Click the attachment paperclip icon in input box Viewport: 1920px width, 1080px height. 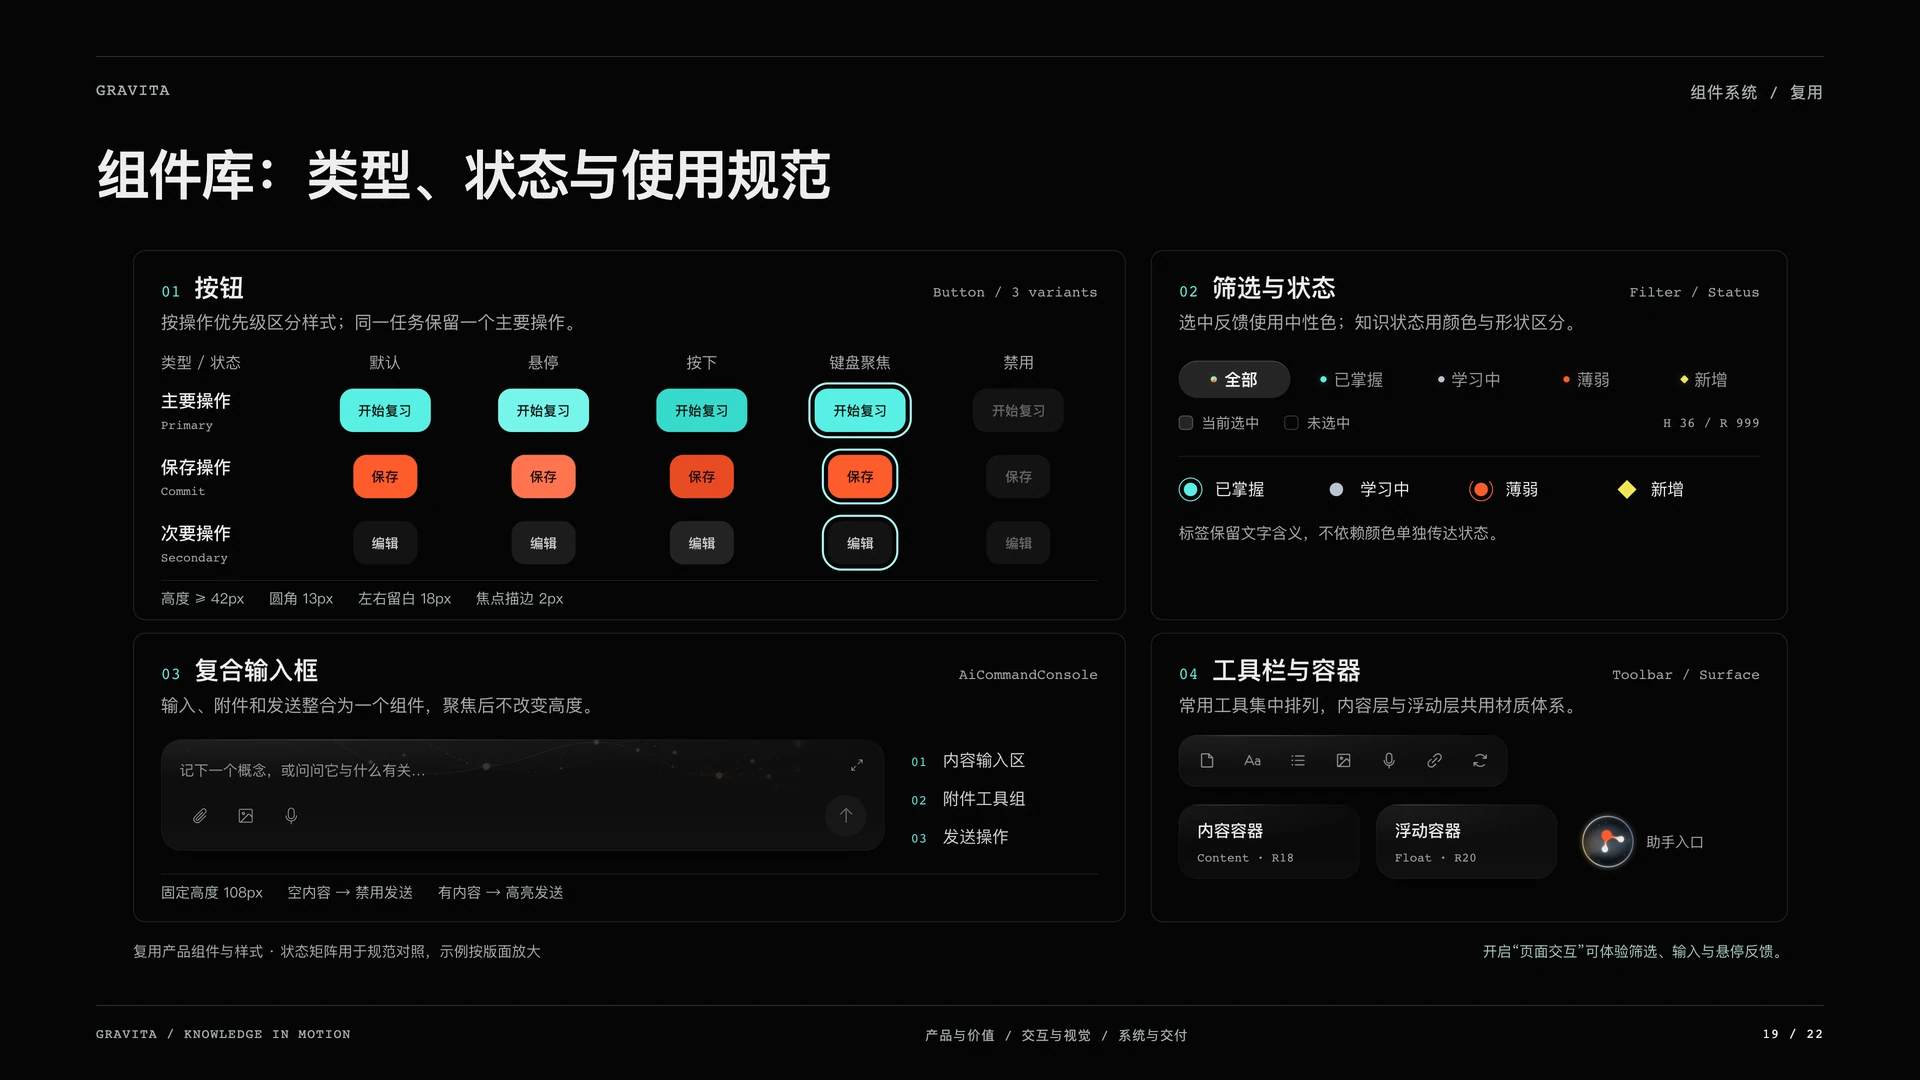(x=200, y=816)
